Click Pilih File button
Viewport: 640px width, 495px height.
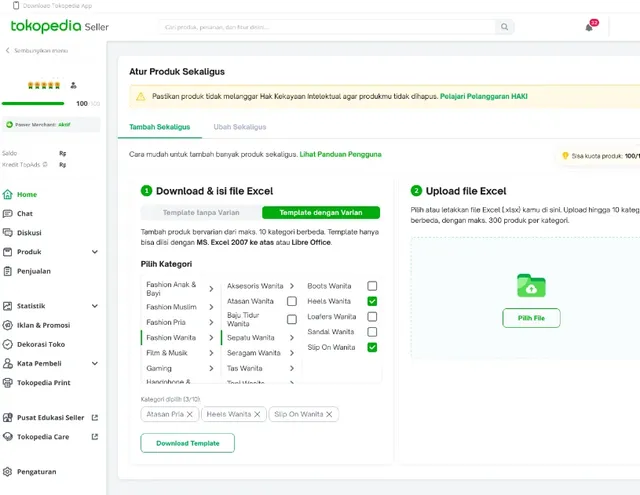coord(531,318)
